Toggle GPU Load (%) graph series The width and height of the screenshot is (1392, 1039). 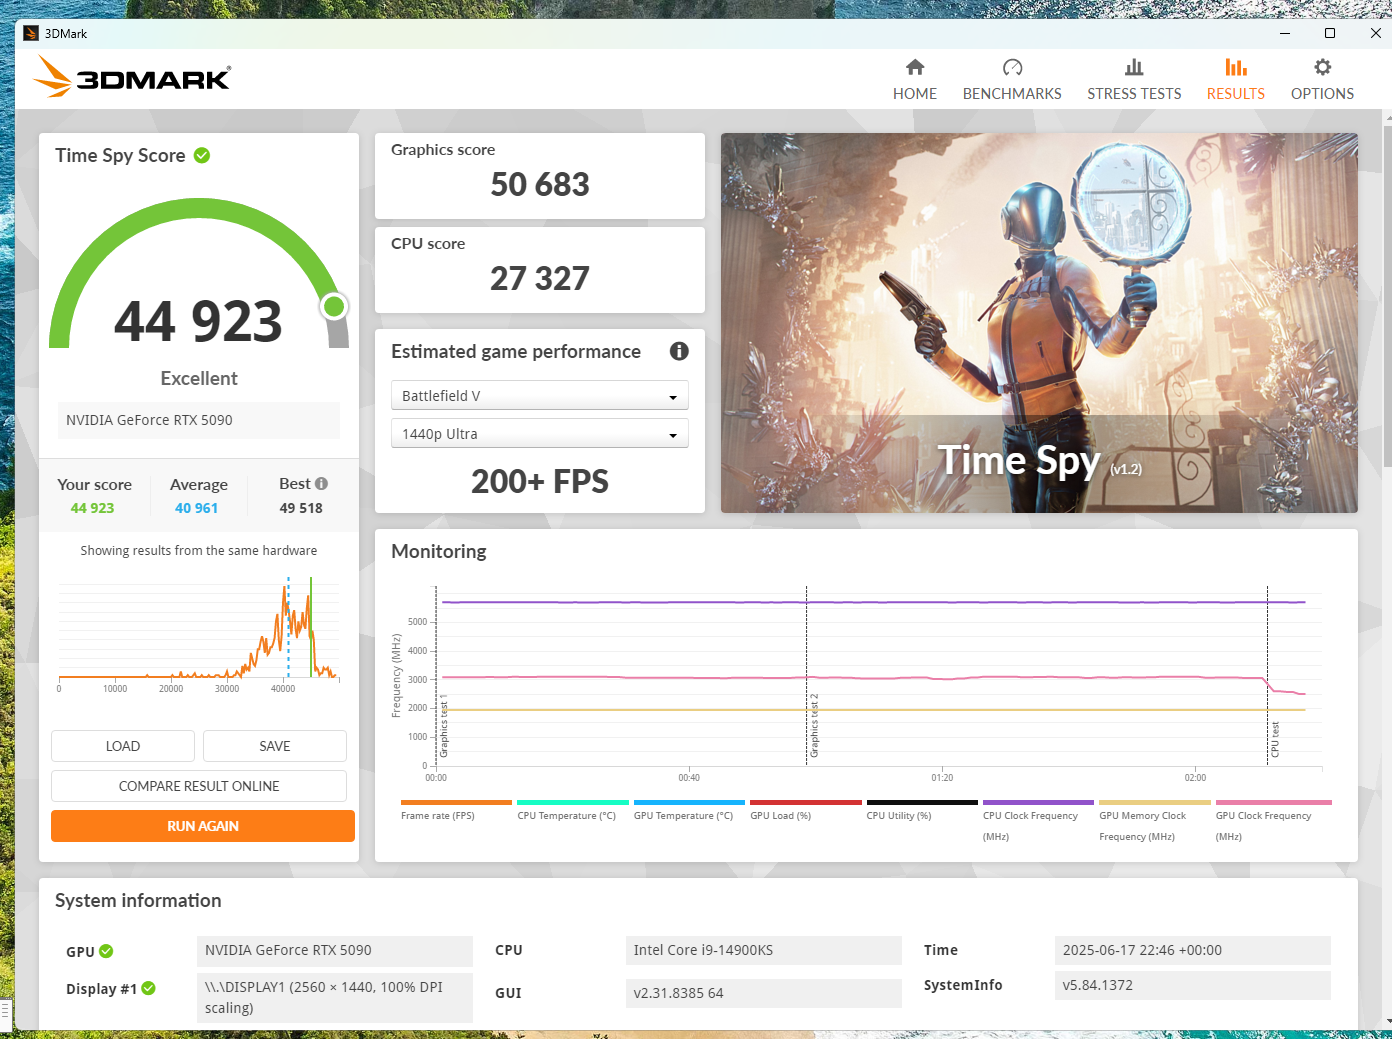pos(805,803)
